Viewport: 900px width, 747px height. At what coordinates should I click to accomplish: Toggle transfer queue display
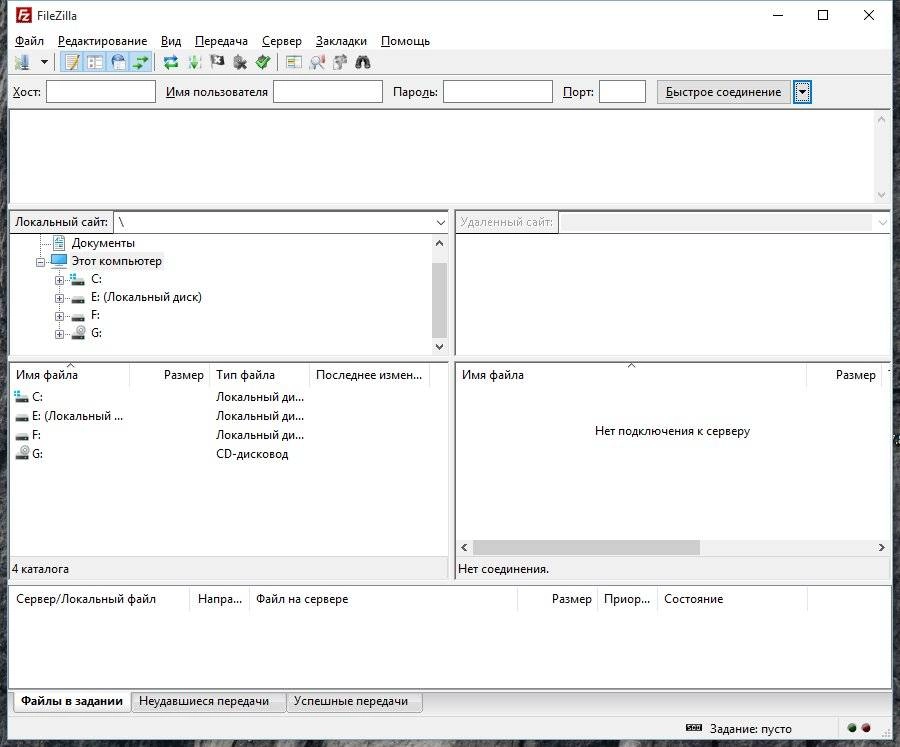tap(141, 62)
